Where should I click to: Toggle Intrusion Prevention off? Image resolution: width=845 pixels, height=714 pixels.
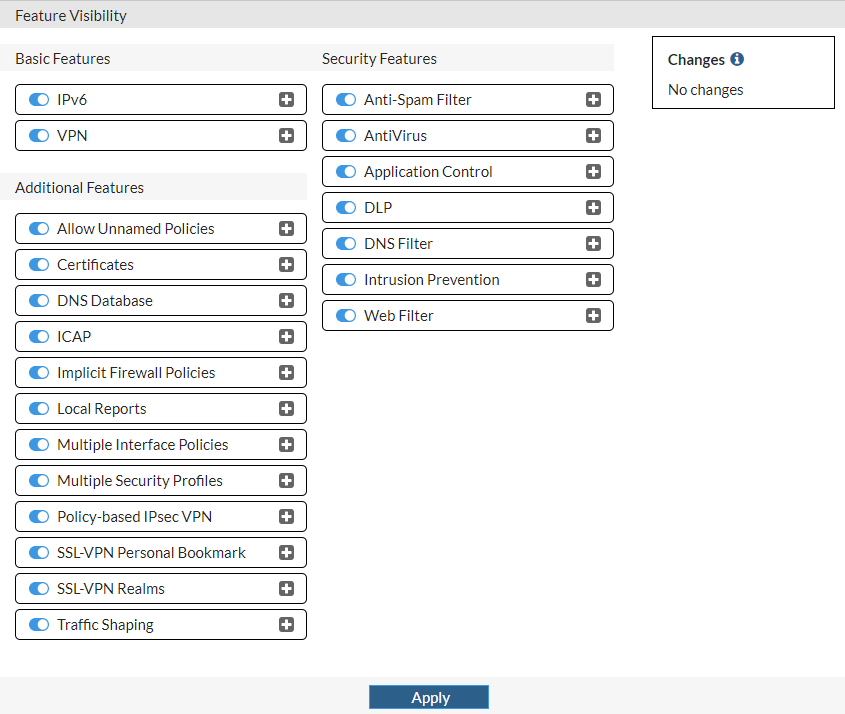(x=346, y=280)
